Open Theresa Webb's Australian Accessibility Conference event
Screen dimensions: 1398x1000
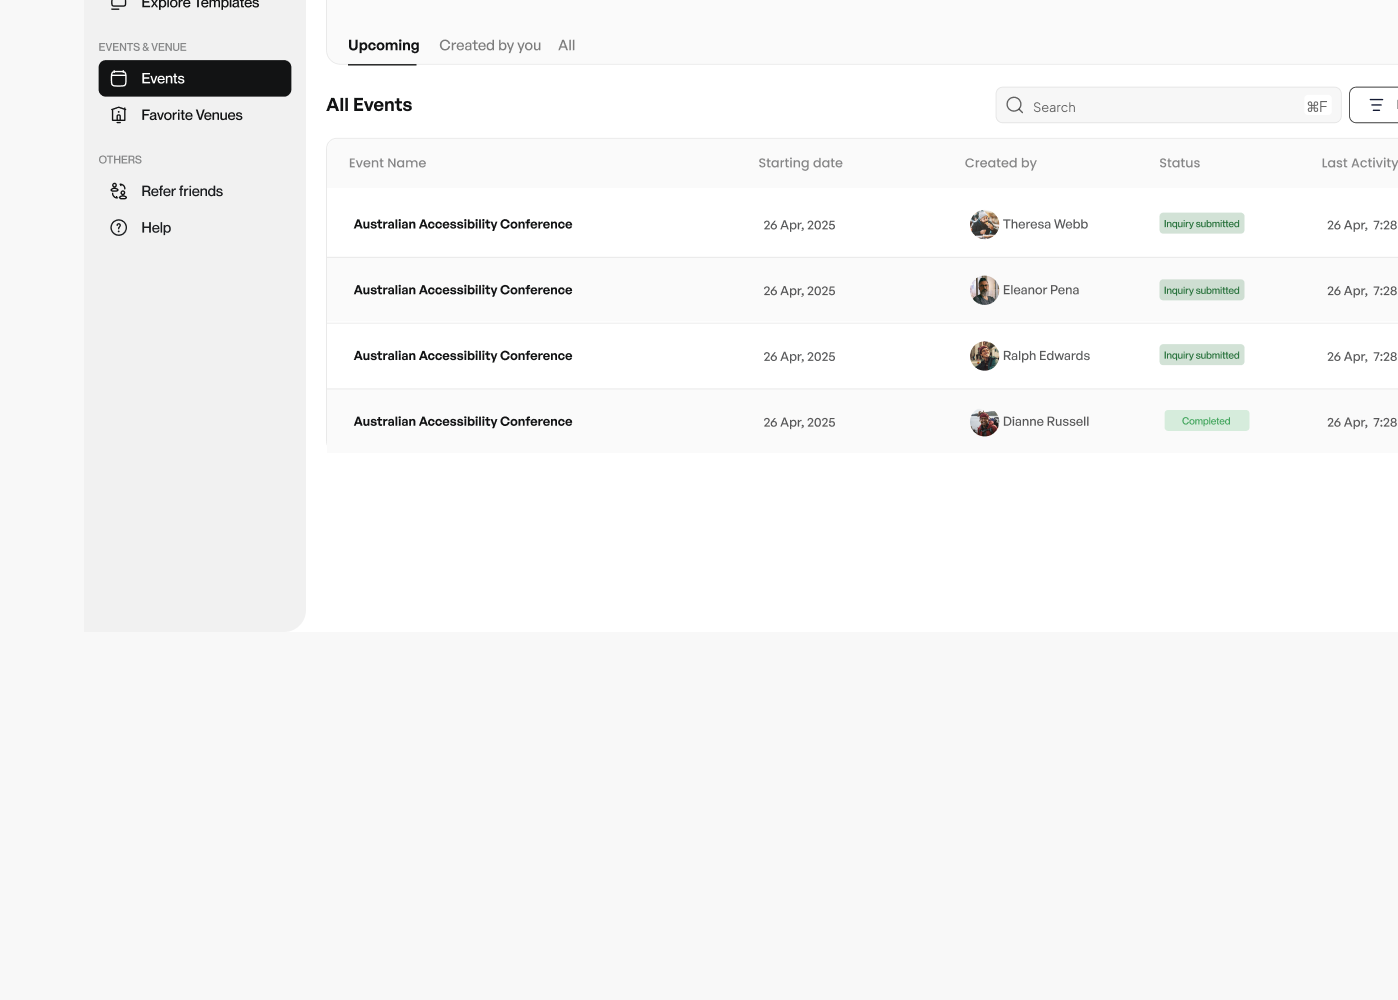tap(463, 224)
